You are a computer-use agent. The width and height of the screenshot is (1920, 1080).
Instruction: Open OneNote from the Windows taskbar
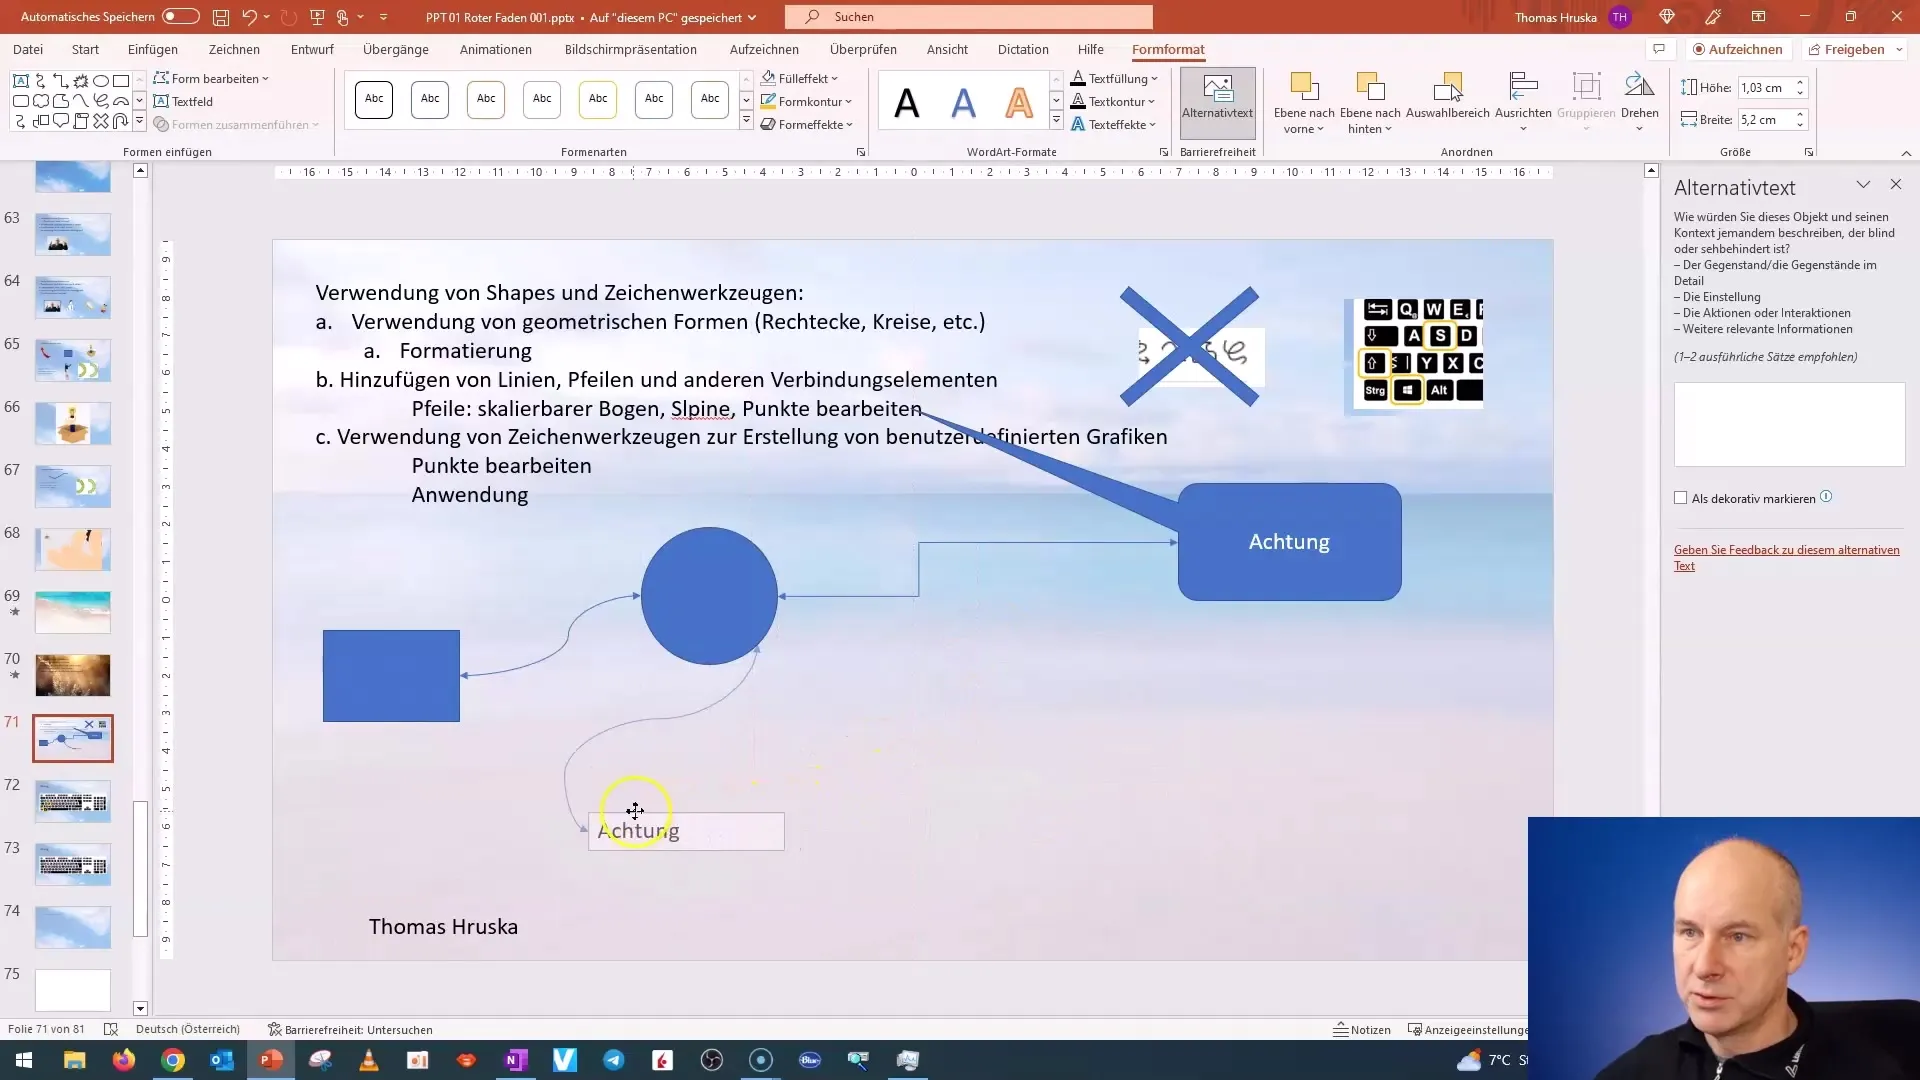516,1060
